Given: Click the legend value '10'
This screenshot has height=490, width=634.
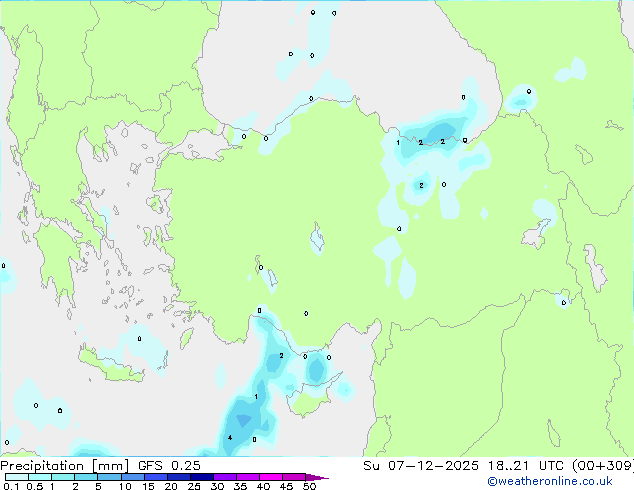Looking at the screenshot, I should [x=125, y=486].
